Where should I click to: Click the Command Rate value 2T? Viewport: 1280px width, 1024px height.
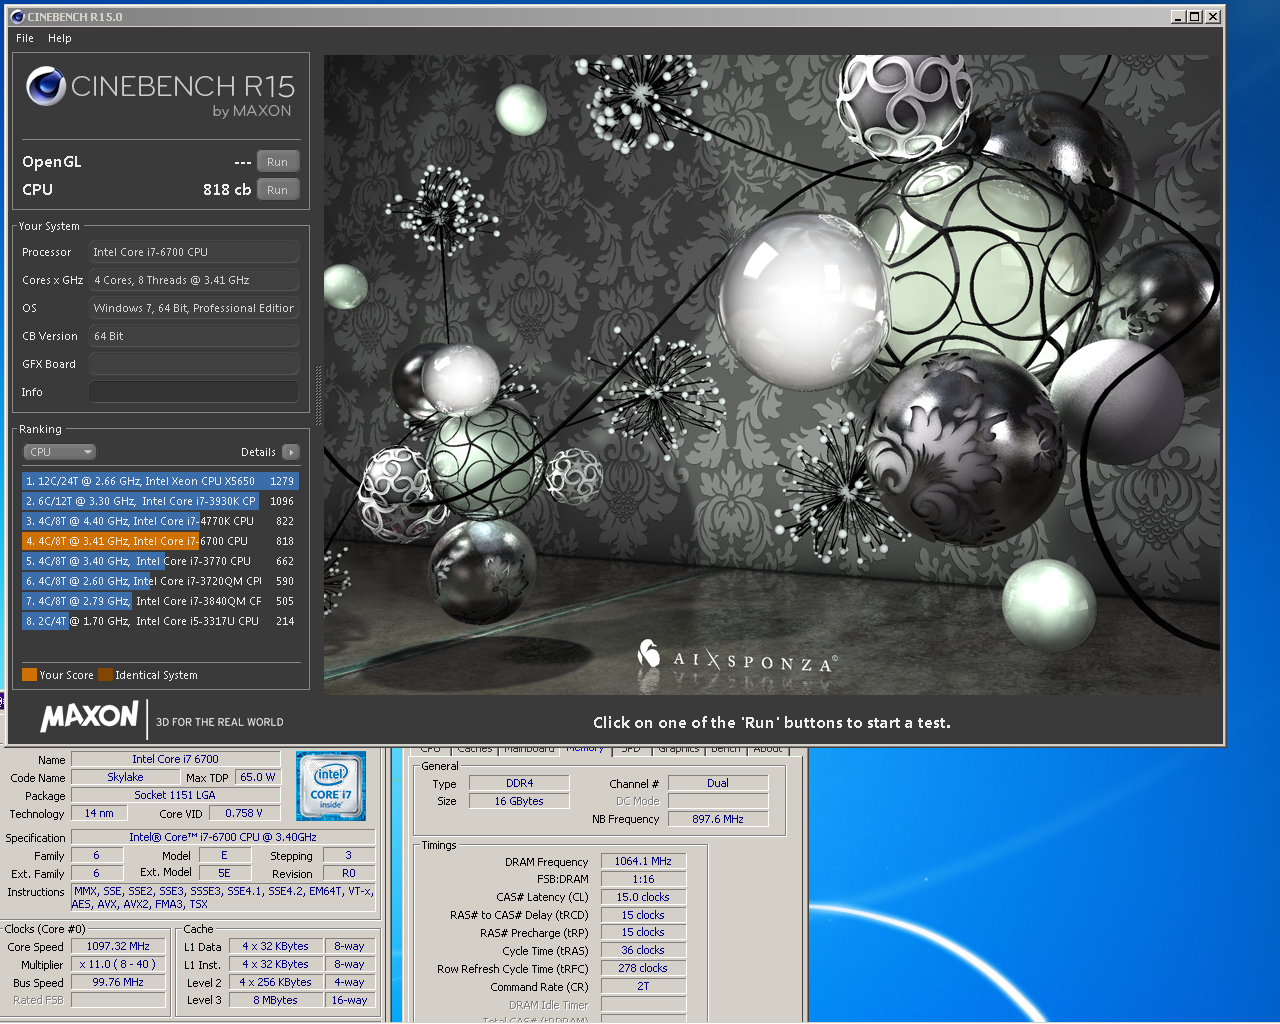pos(643,986)
